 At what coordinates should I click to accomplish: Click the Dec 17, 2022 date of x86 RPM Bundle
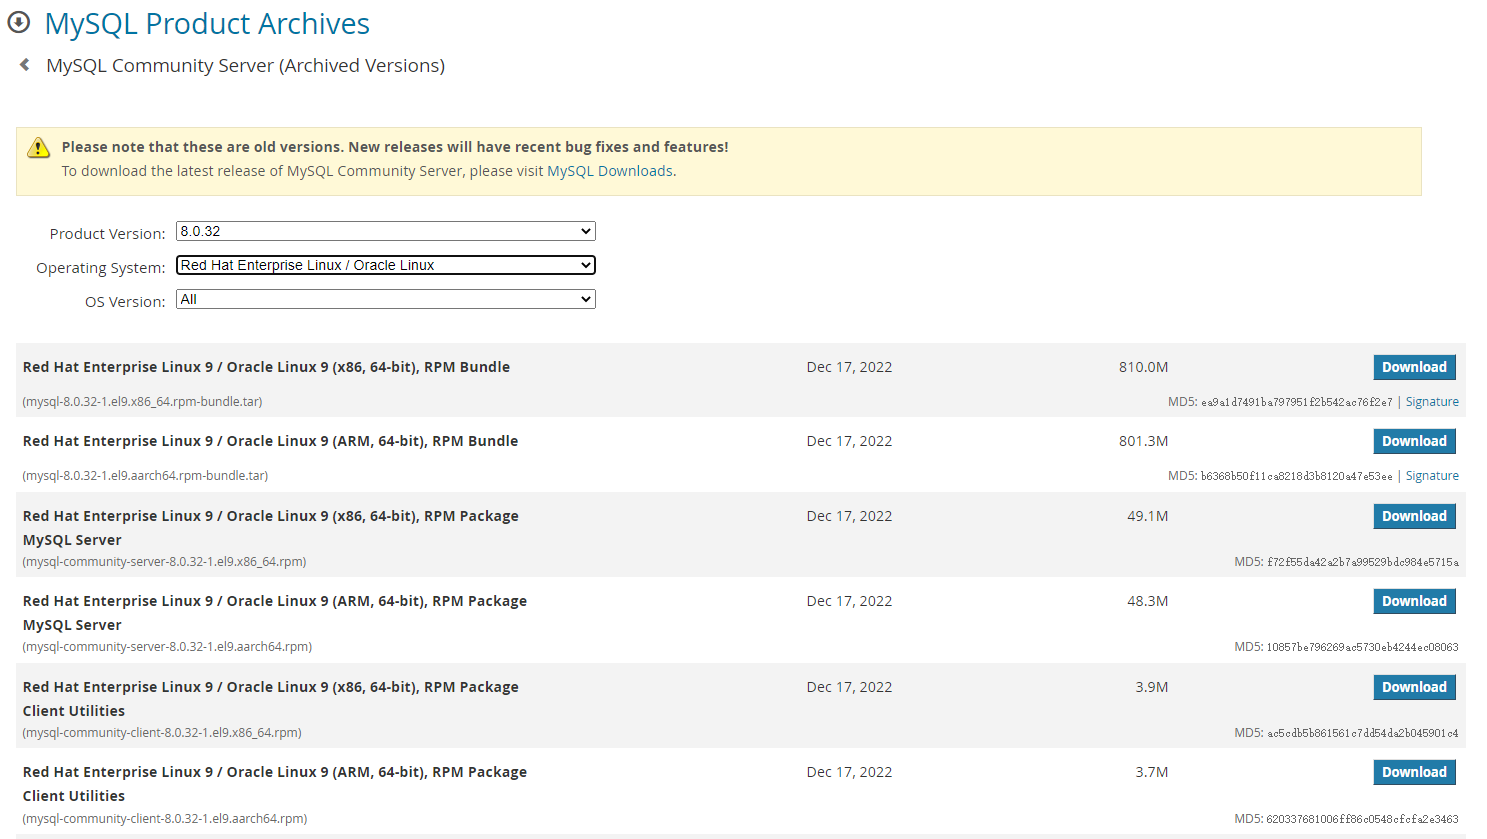click(x=849, y=367)
